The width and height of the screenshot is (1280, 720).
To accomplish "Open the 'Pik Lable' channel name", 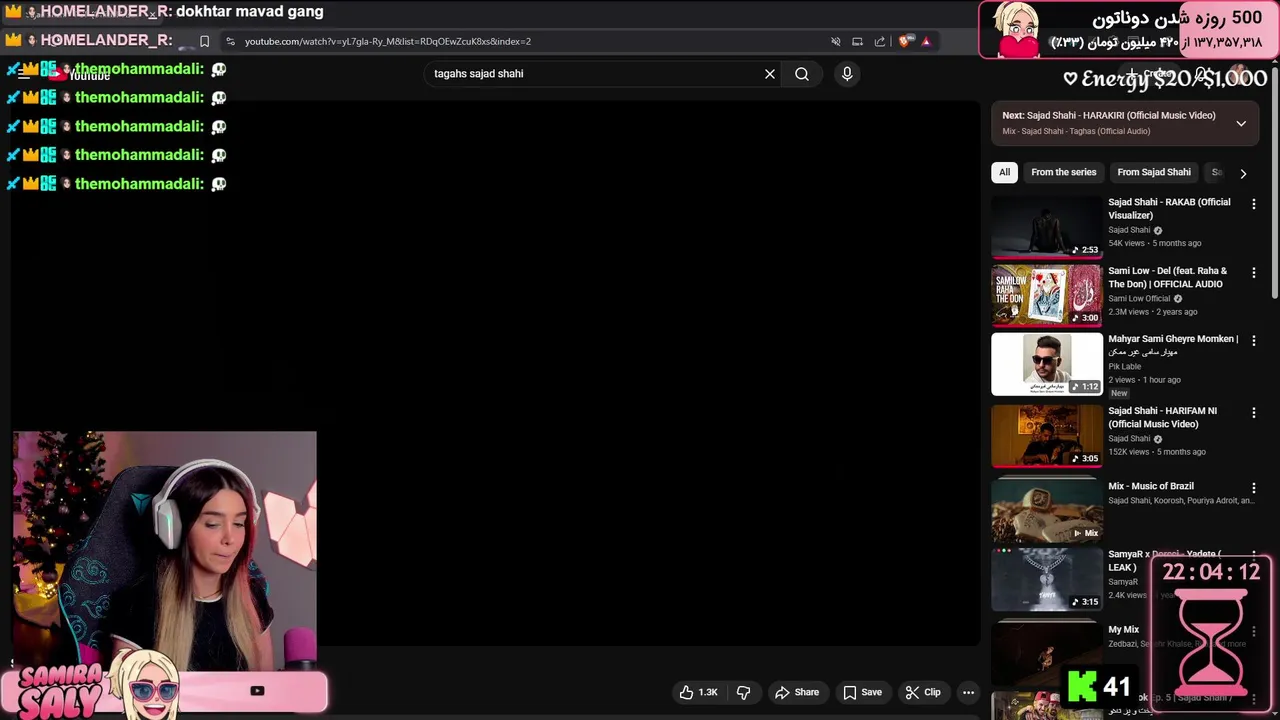I will (x=1124, y=366).
